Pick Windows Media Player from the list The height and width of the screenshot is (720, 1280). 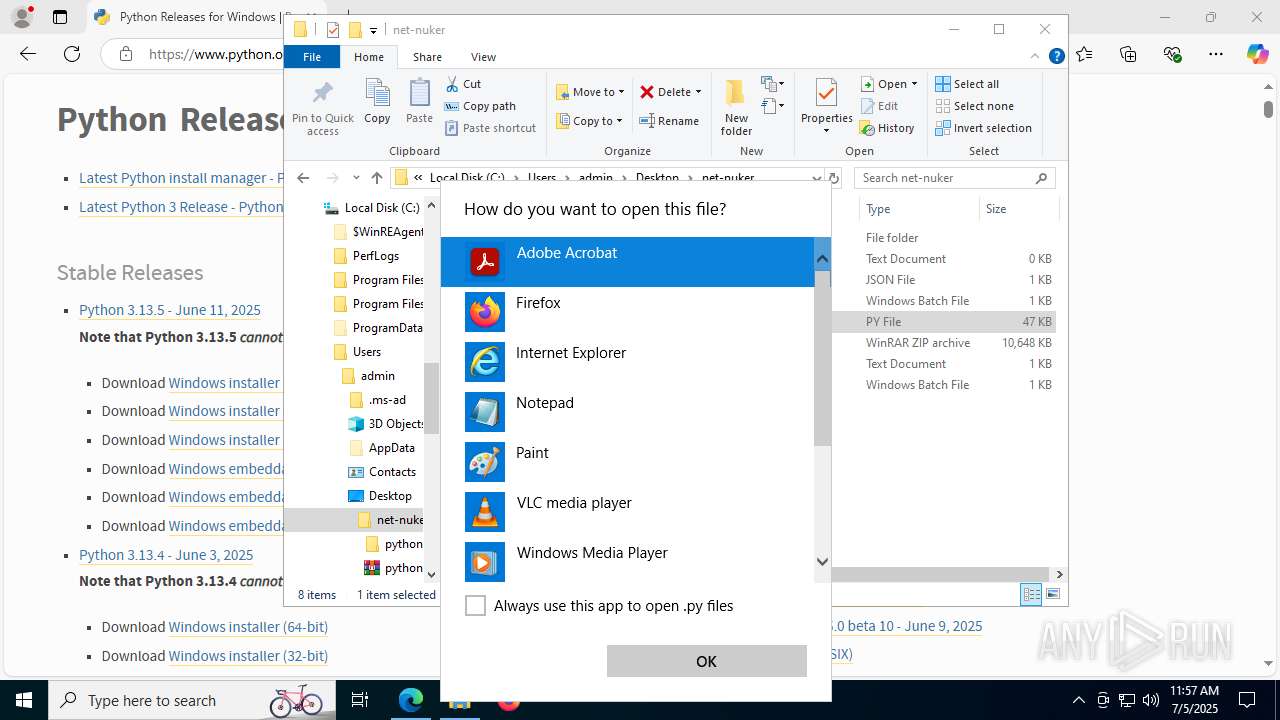pyautogui.click(x=628, y=562)
